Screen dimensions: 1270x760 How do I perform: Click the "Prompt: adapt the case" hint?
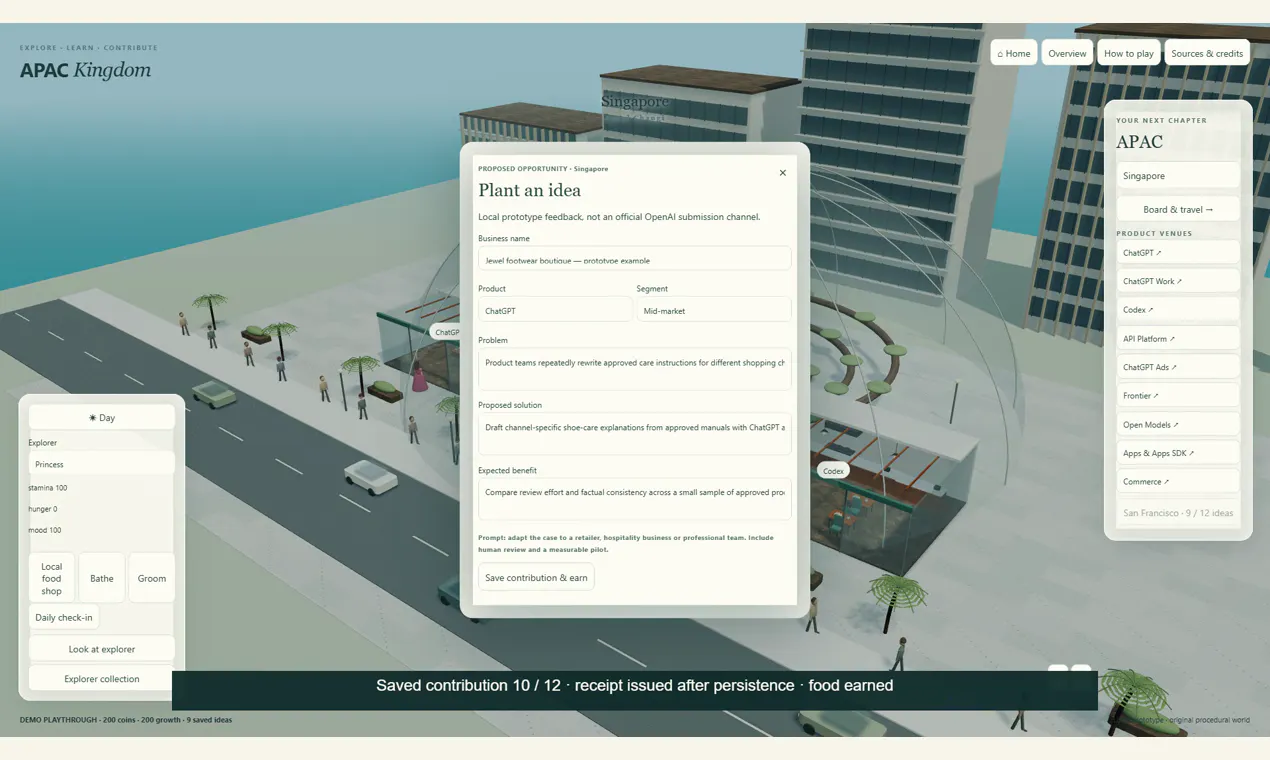(626, 544)
